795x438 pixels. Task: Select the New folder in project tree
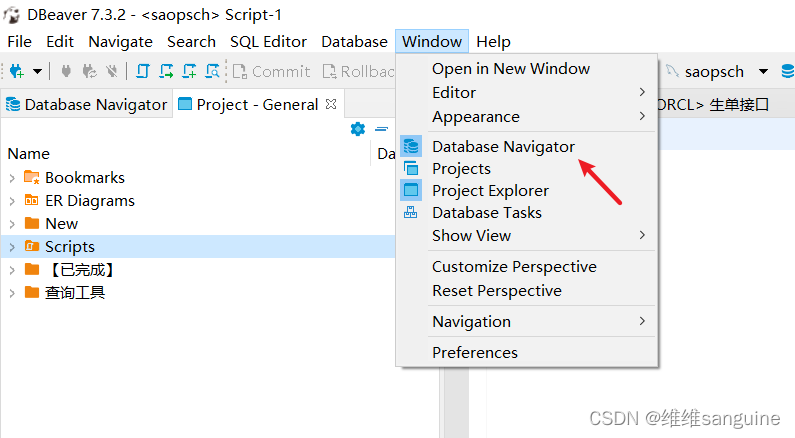tap(61, 224)
